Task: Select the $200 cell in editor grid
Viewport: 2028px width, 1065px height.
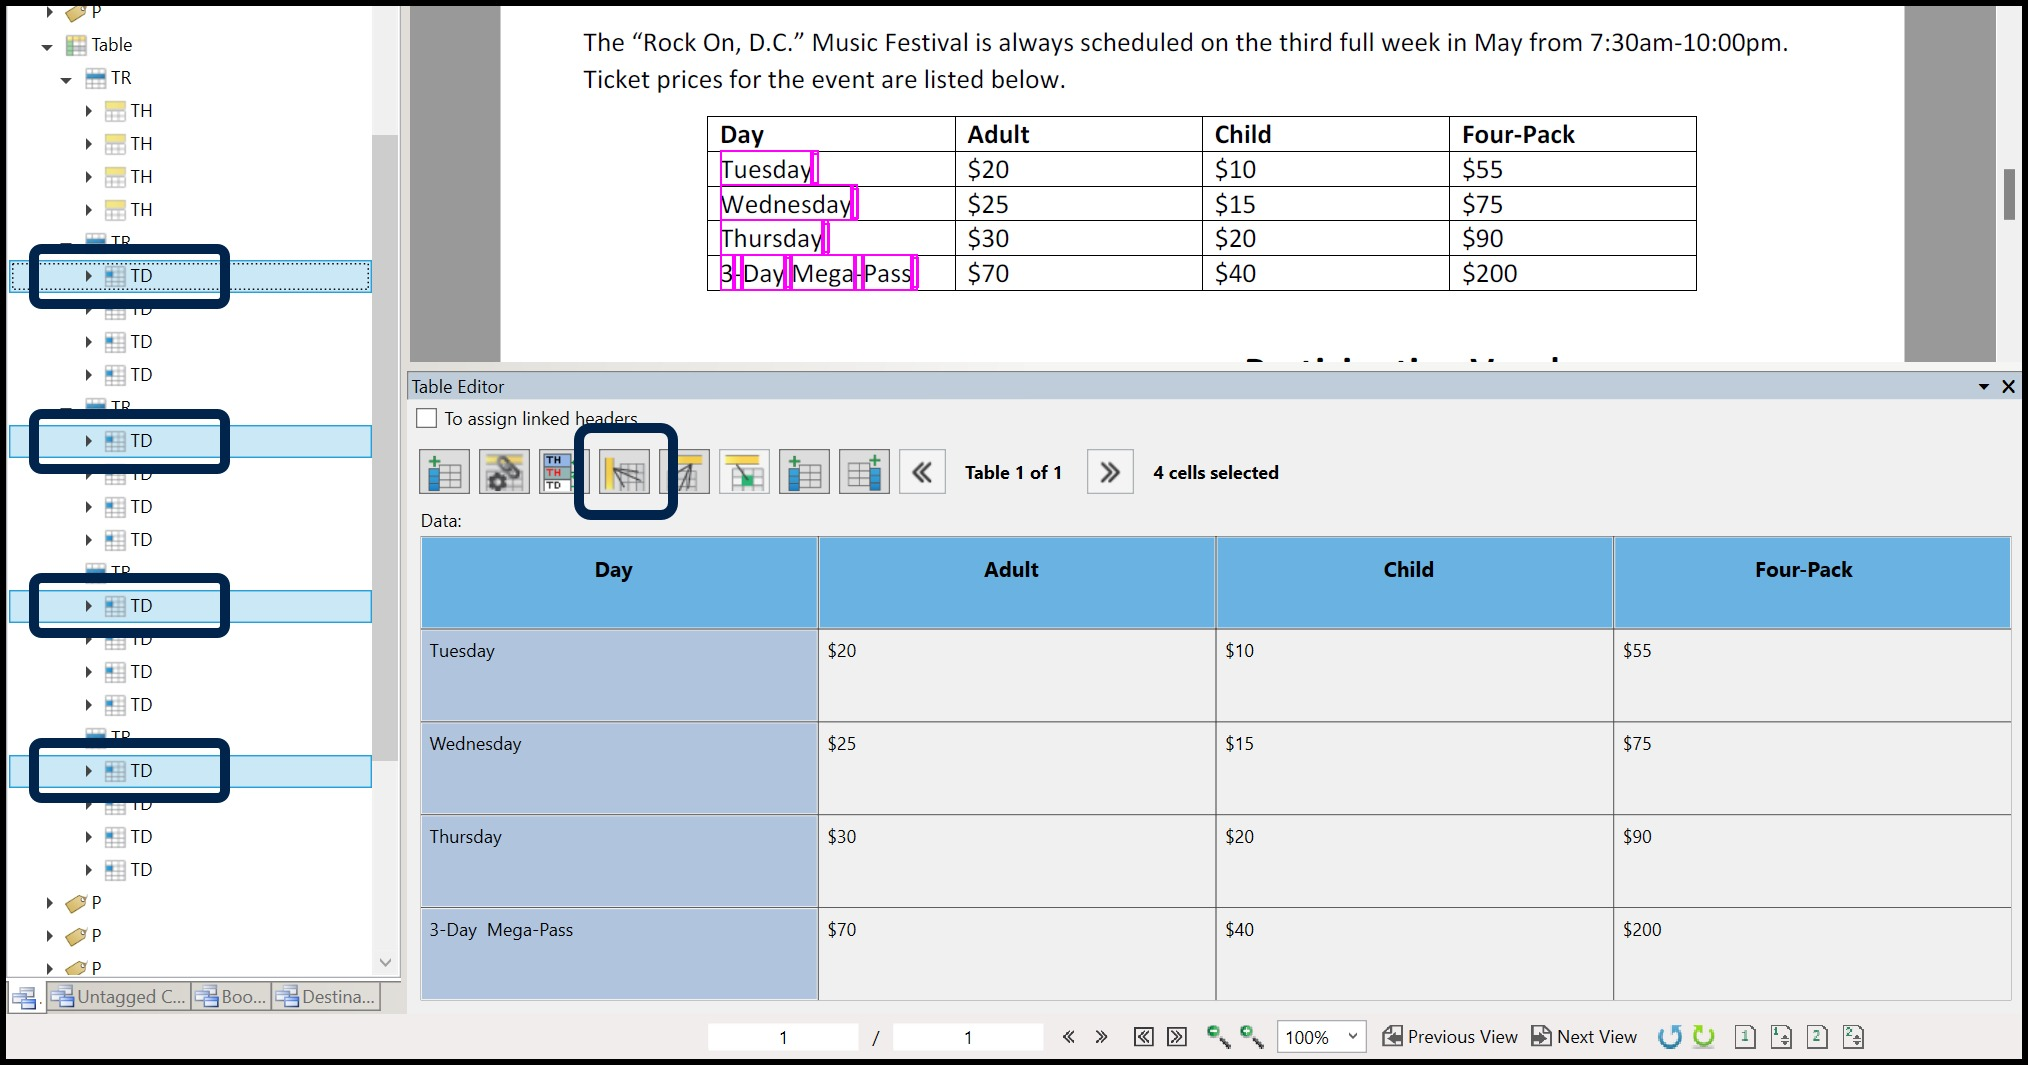Action: click(1812, 954)
